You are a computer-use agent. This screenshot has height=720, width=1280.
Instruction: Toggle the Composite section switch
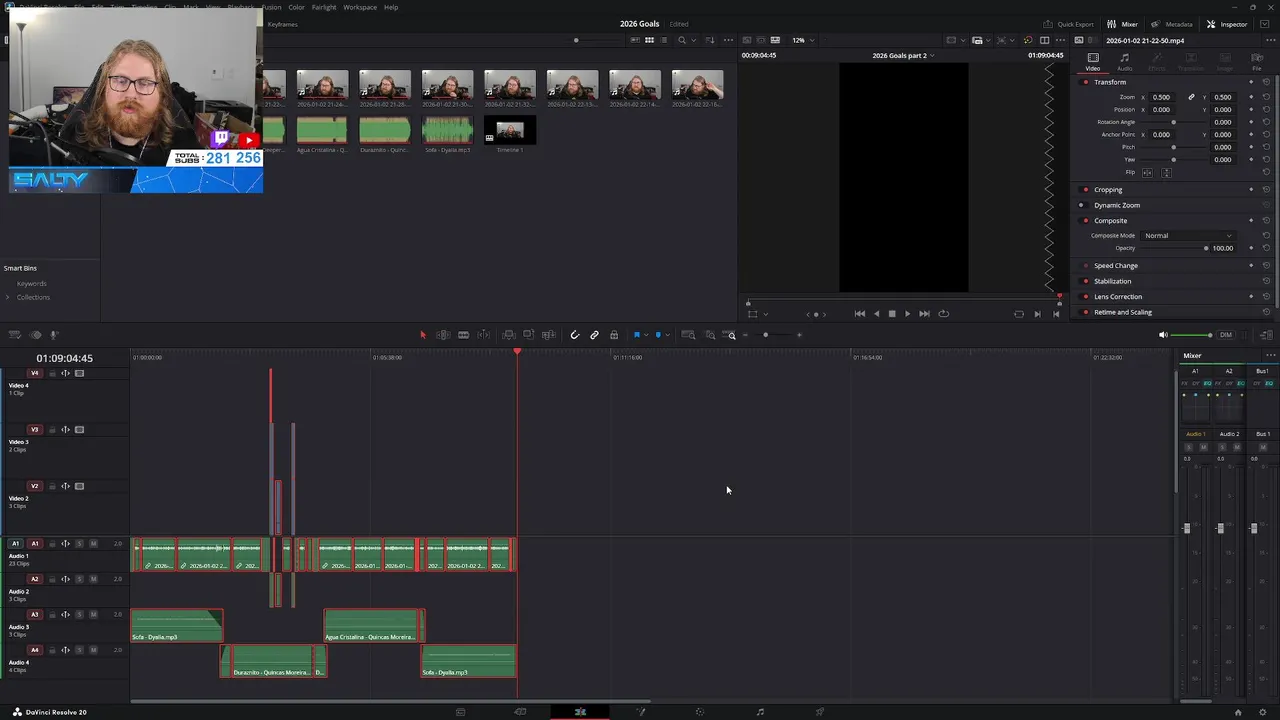(1086, 220)
